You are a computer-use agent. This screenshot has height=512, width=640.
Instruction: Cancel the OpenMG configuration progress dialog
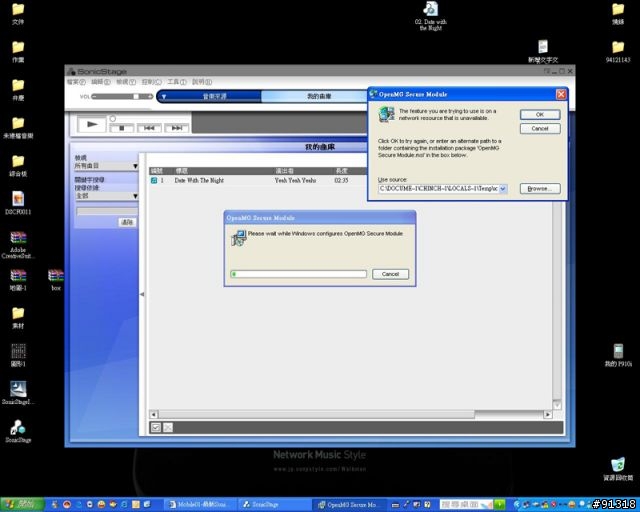[x=390, y=274]
